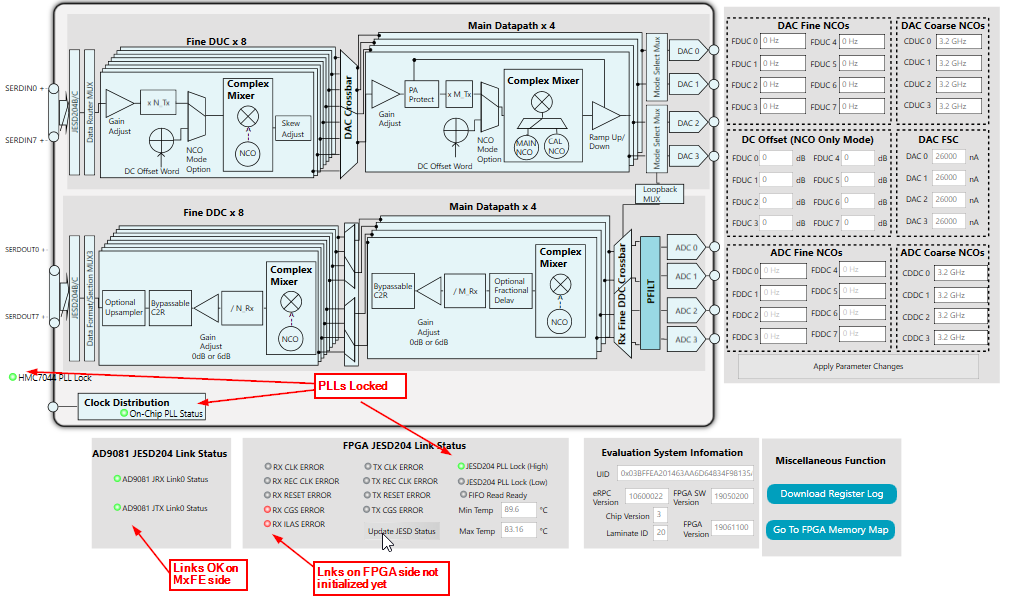The image size is (1013, 611).
Task: Click the On-Chip PLL Status indicator
Action: [124, 413]
